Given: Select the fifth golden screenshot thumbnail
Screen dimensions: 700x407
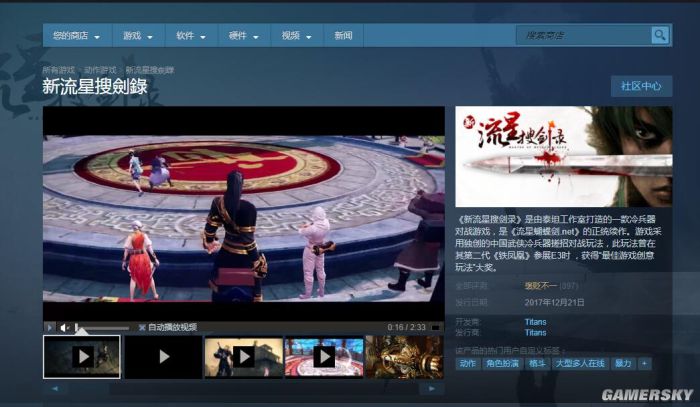Looking at the screenshot, I should [x=404, y=357].
